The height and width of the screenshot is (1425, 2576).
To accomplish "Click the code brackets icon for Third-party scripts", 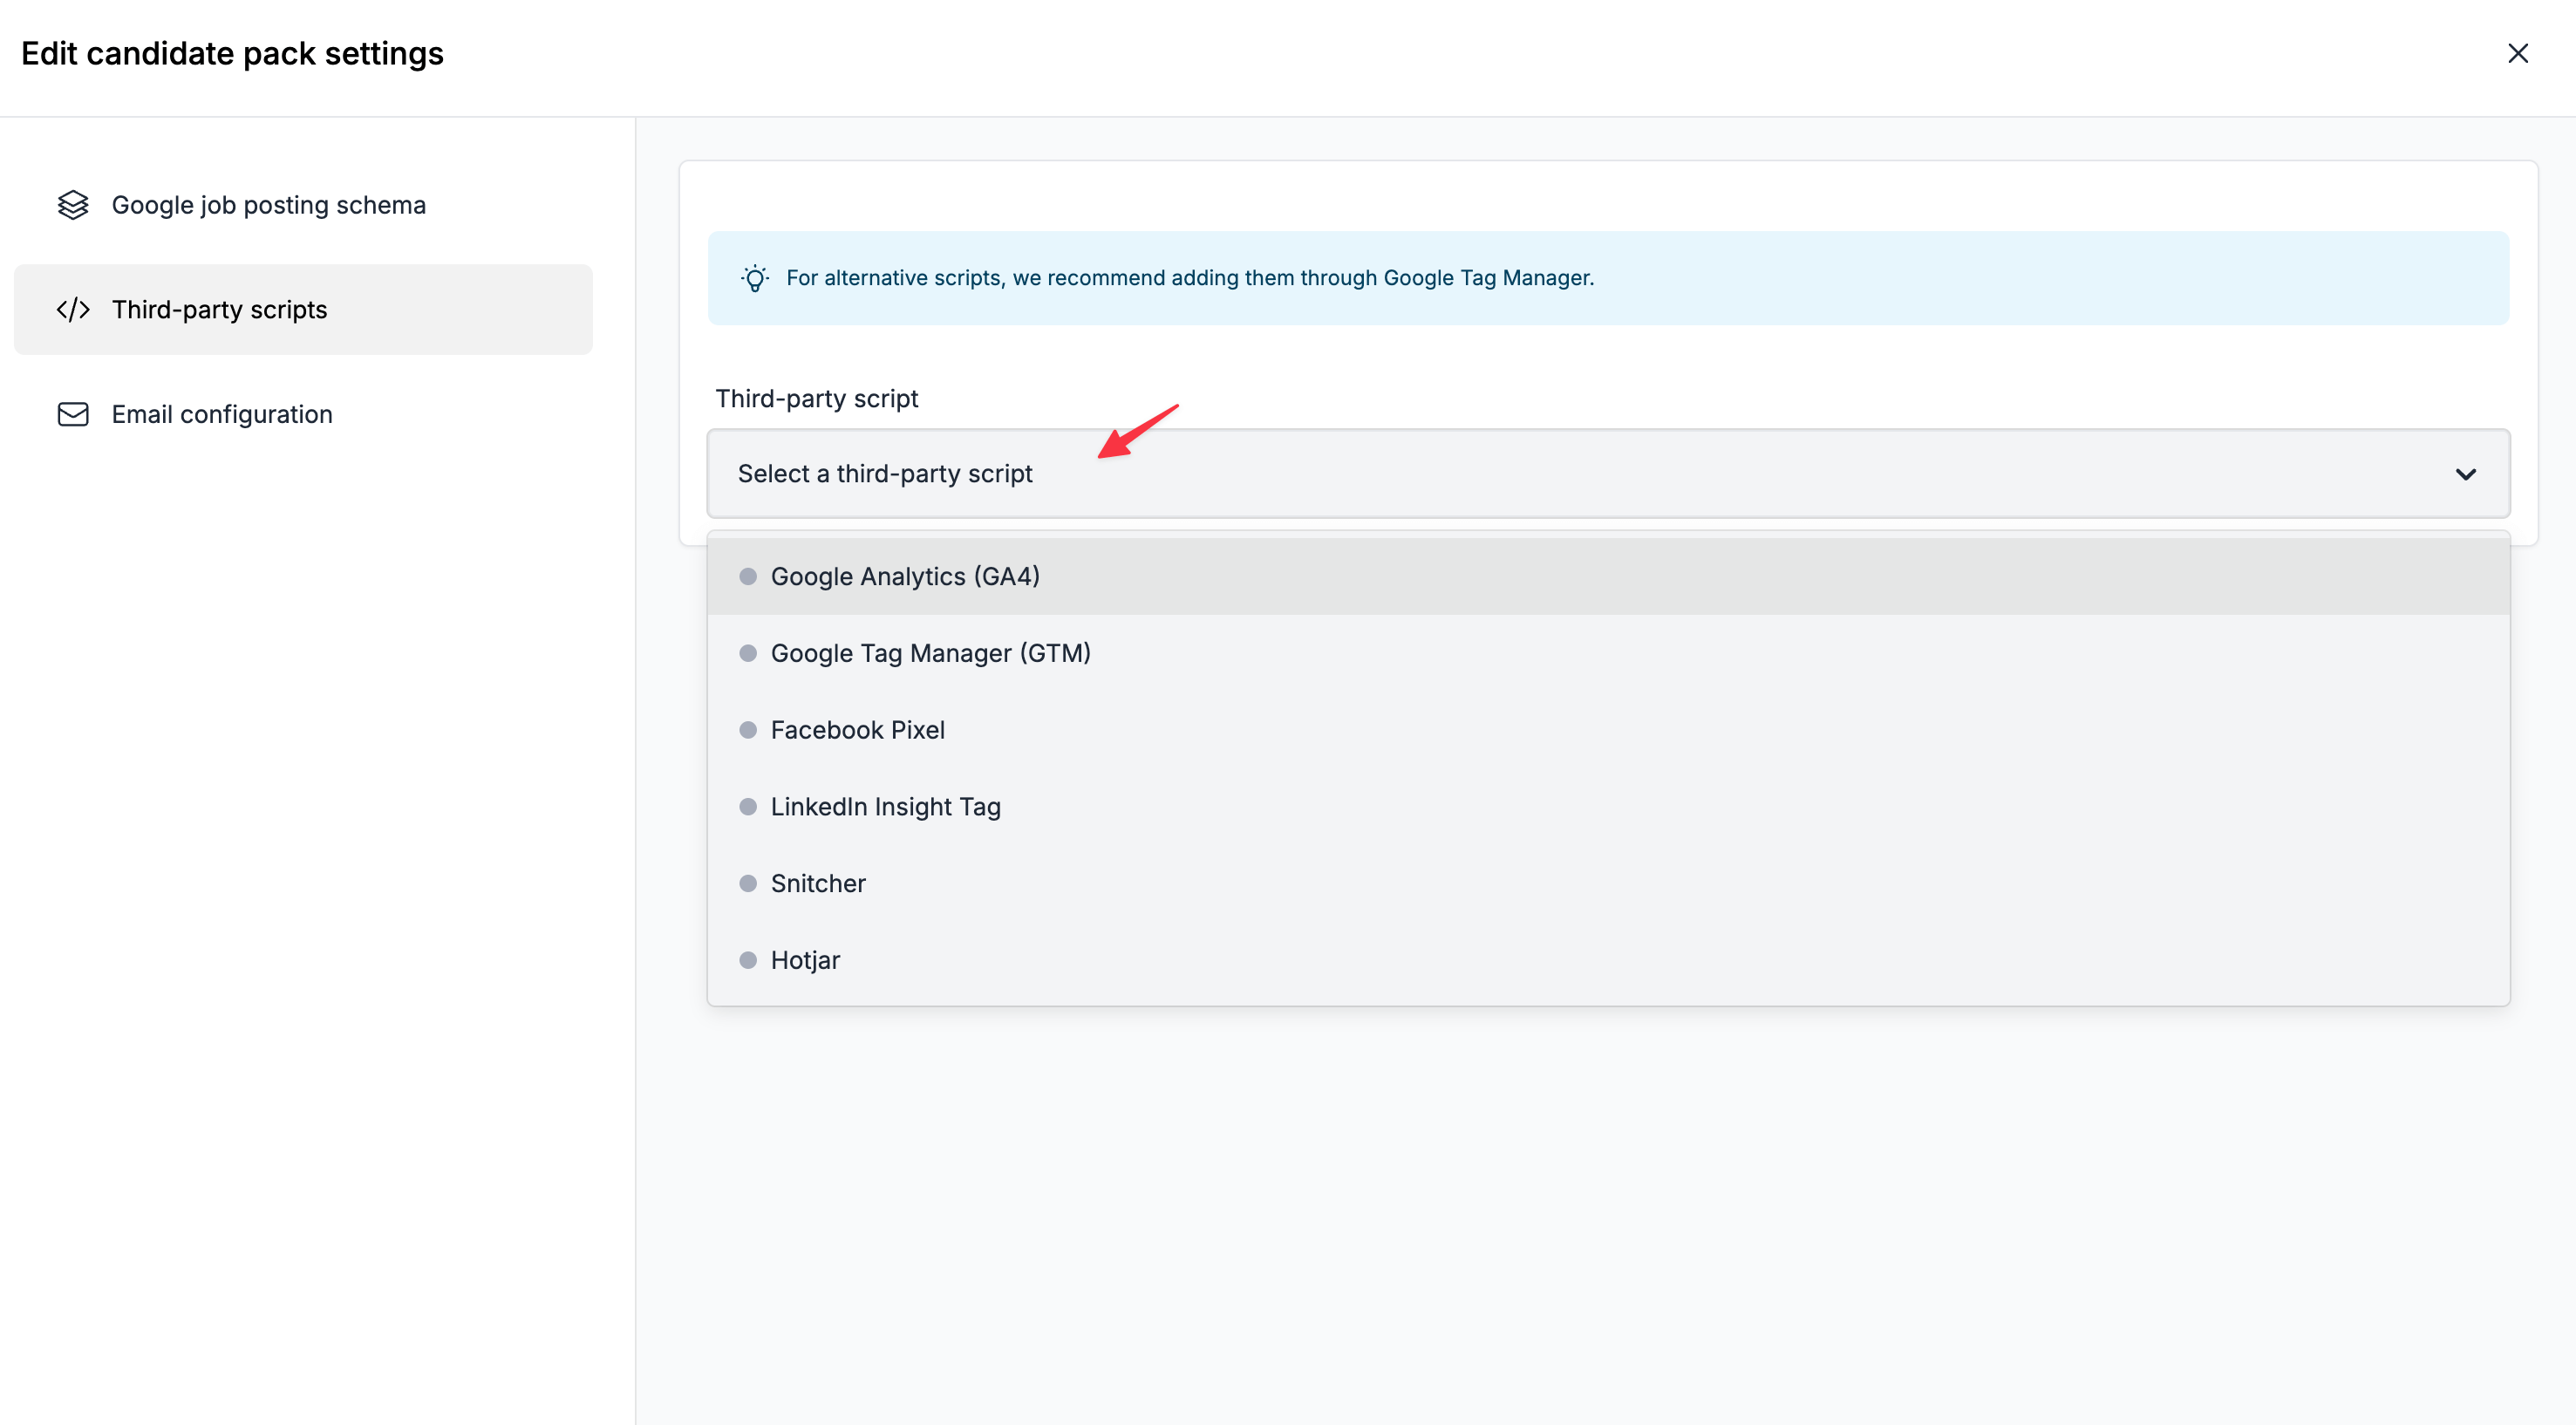I will [73, 310].
